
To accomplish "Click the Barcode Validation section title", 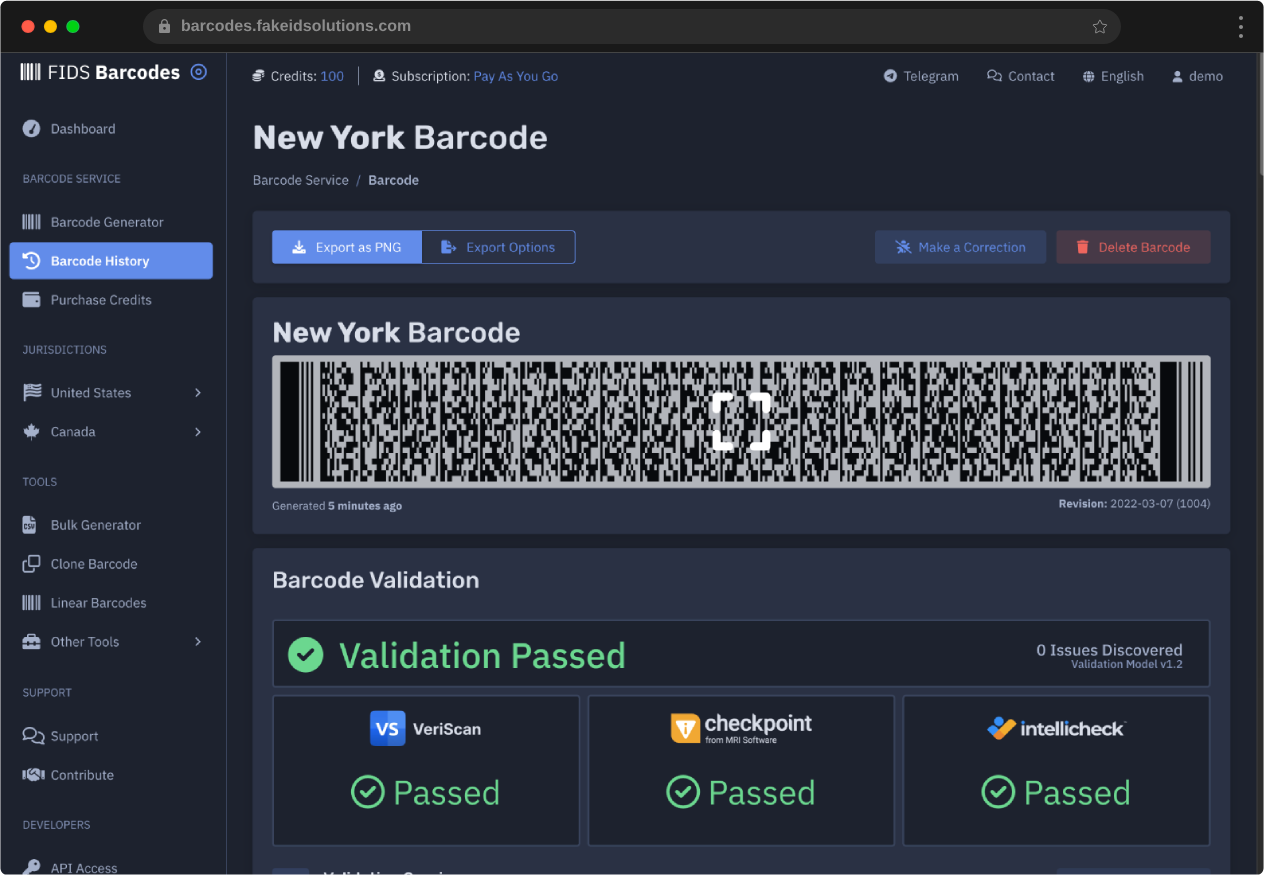I will [376, 580].
